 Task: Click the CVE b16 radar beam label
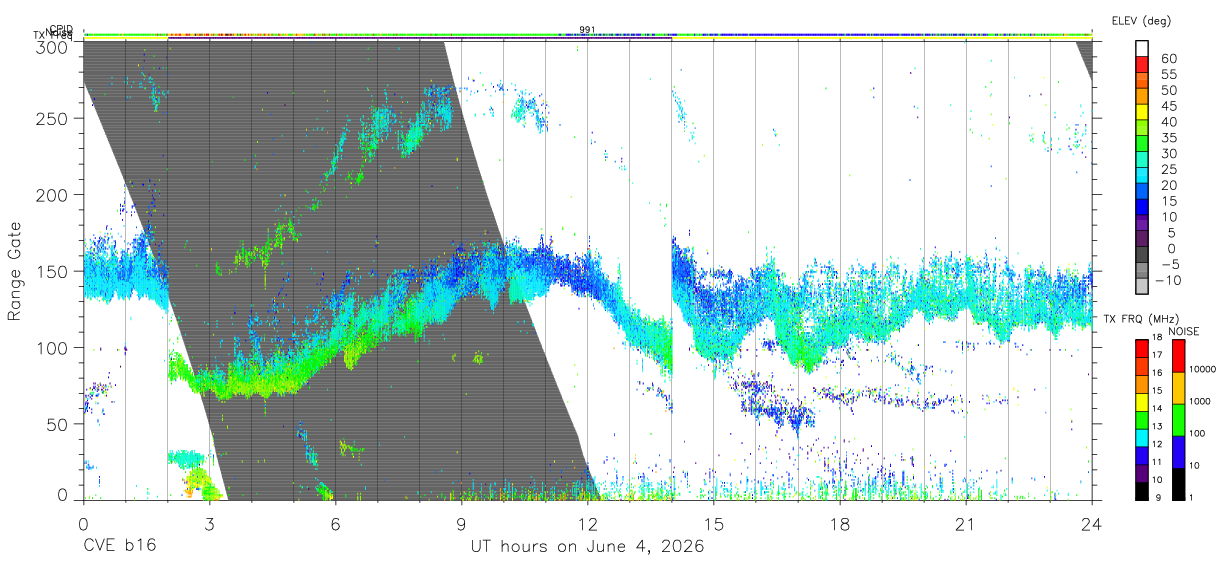pyautogui.click(x=119, y=547)
